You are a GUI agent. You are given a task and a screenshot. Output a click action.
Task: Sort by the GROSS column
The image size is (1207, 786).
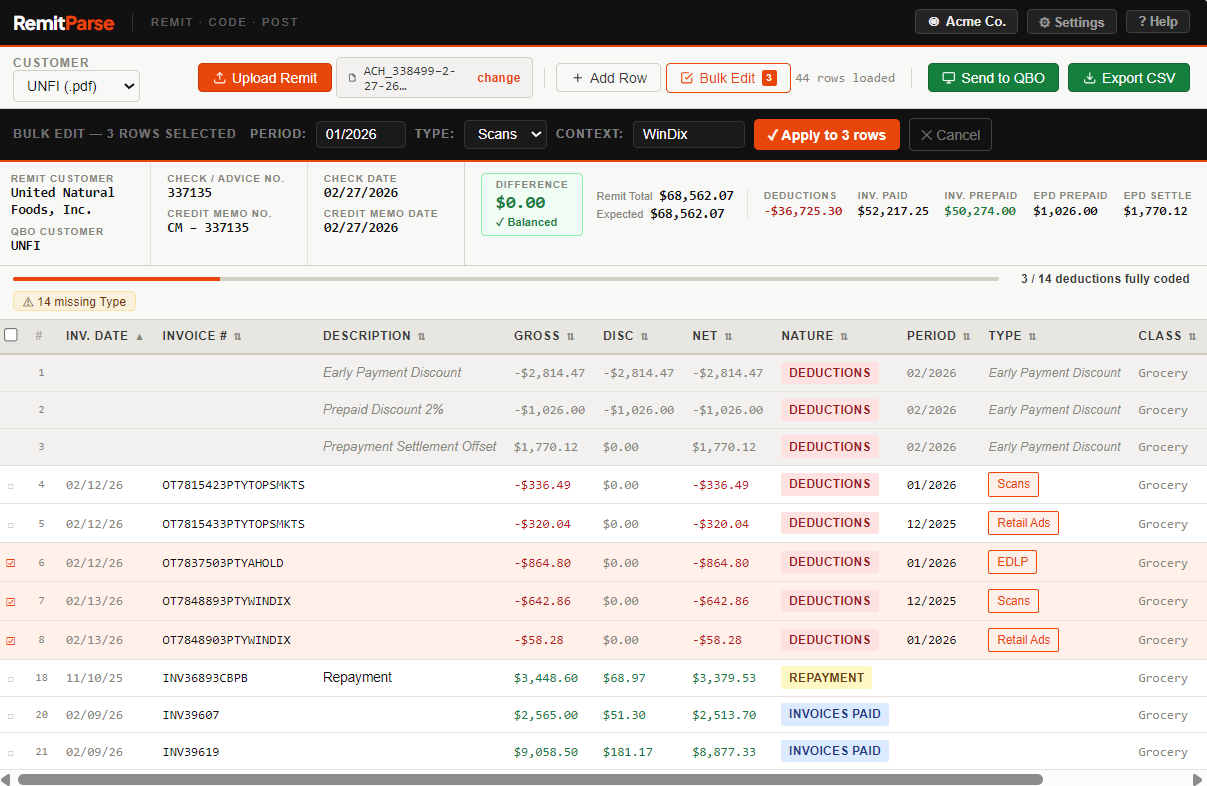click(x=544, y=336)
